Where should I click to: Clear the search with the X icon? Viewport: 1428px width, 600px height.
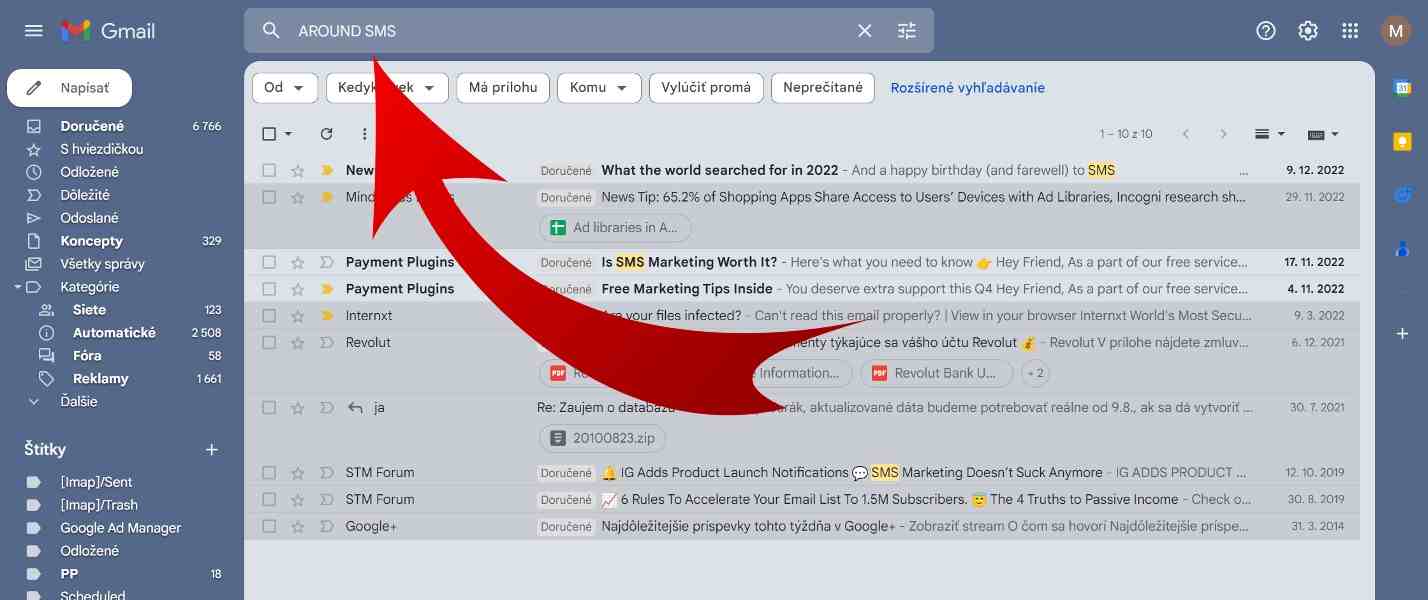pyautogui.click(x=865, y=31)
